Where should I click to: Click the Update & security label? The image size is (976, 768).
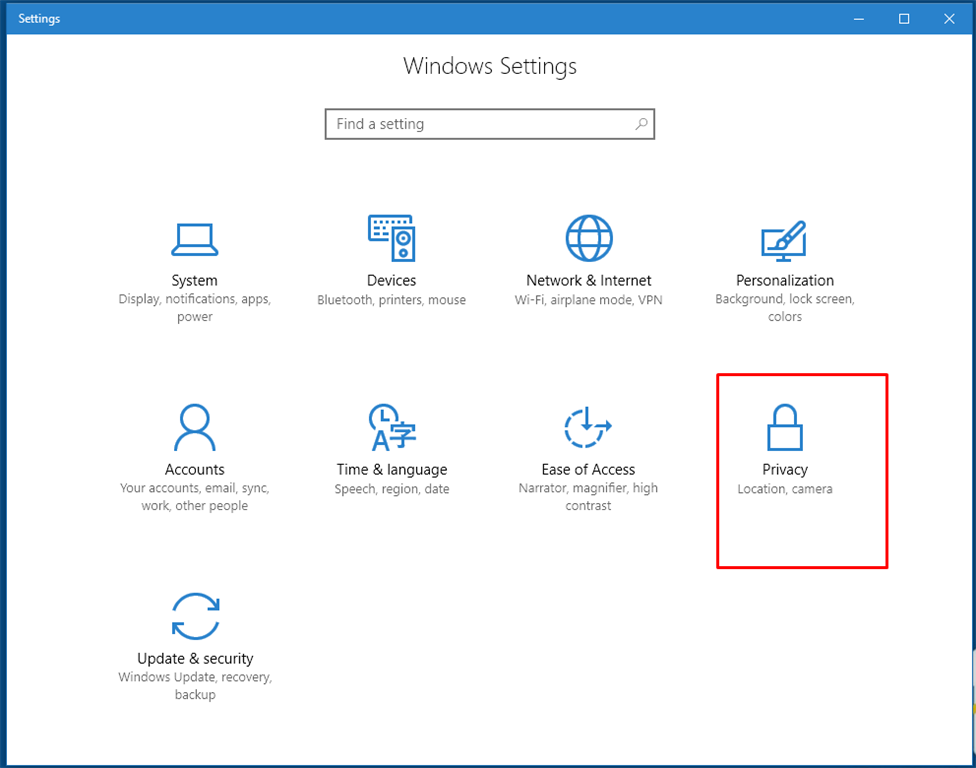(195, 658)
